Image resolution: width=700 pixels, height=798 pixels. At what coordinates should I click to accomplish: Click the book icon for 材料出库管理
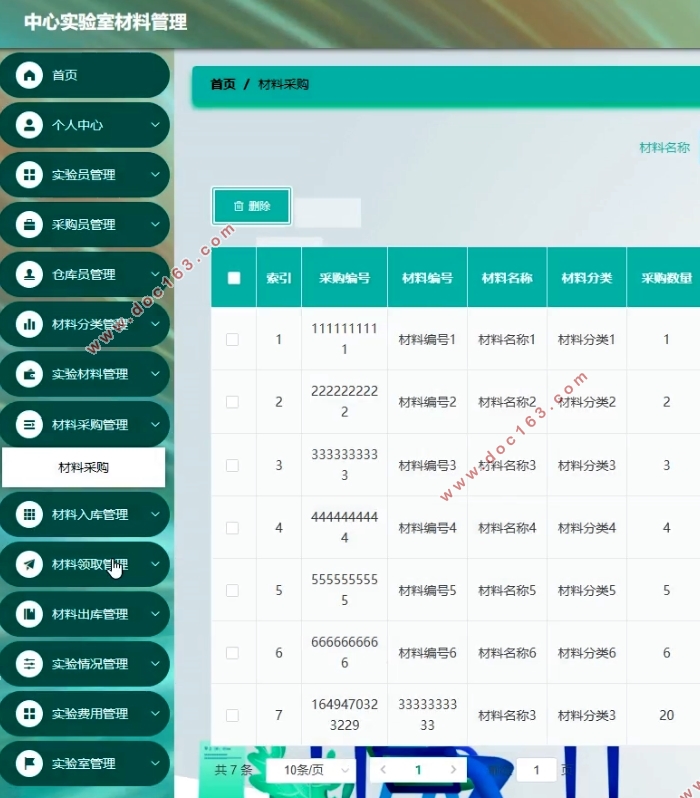click(29, 614)
